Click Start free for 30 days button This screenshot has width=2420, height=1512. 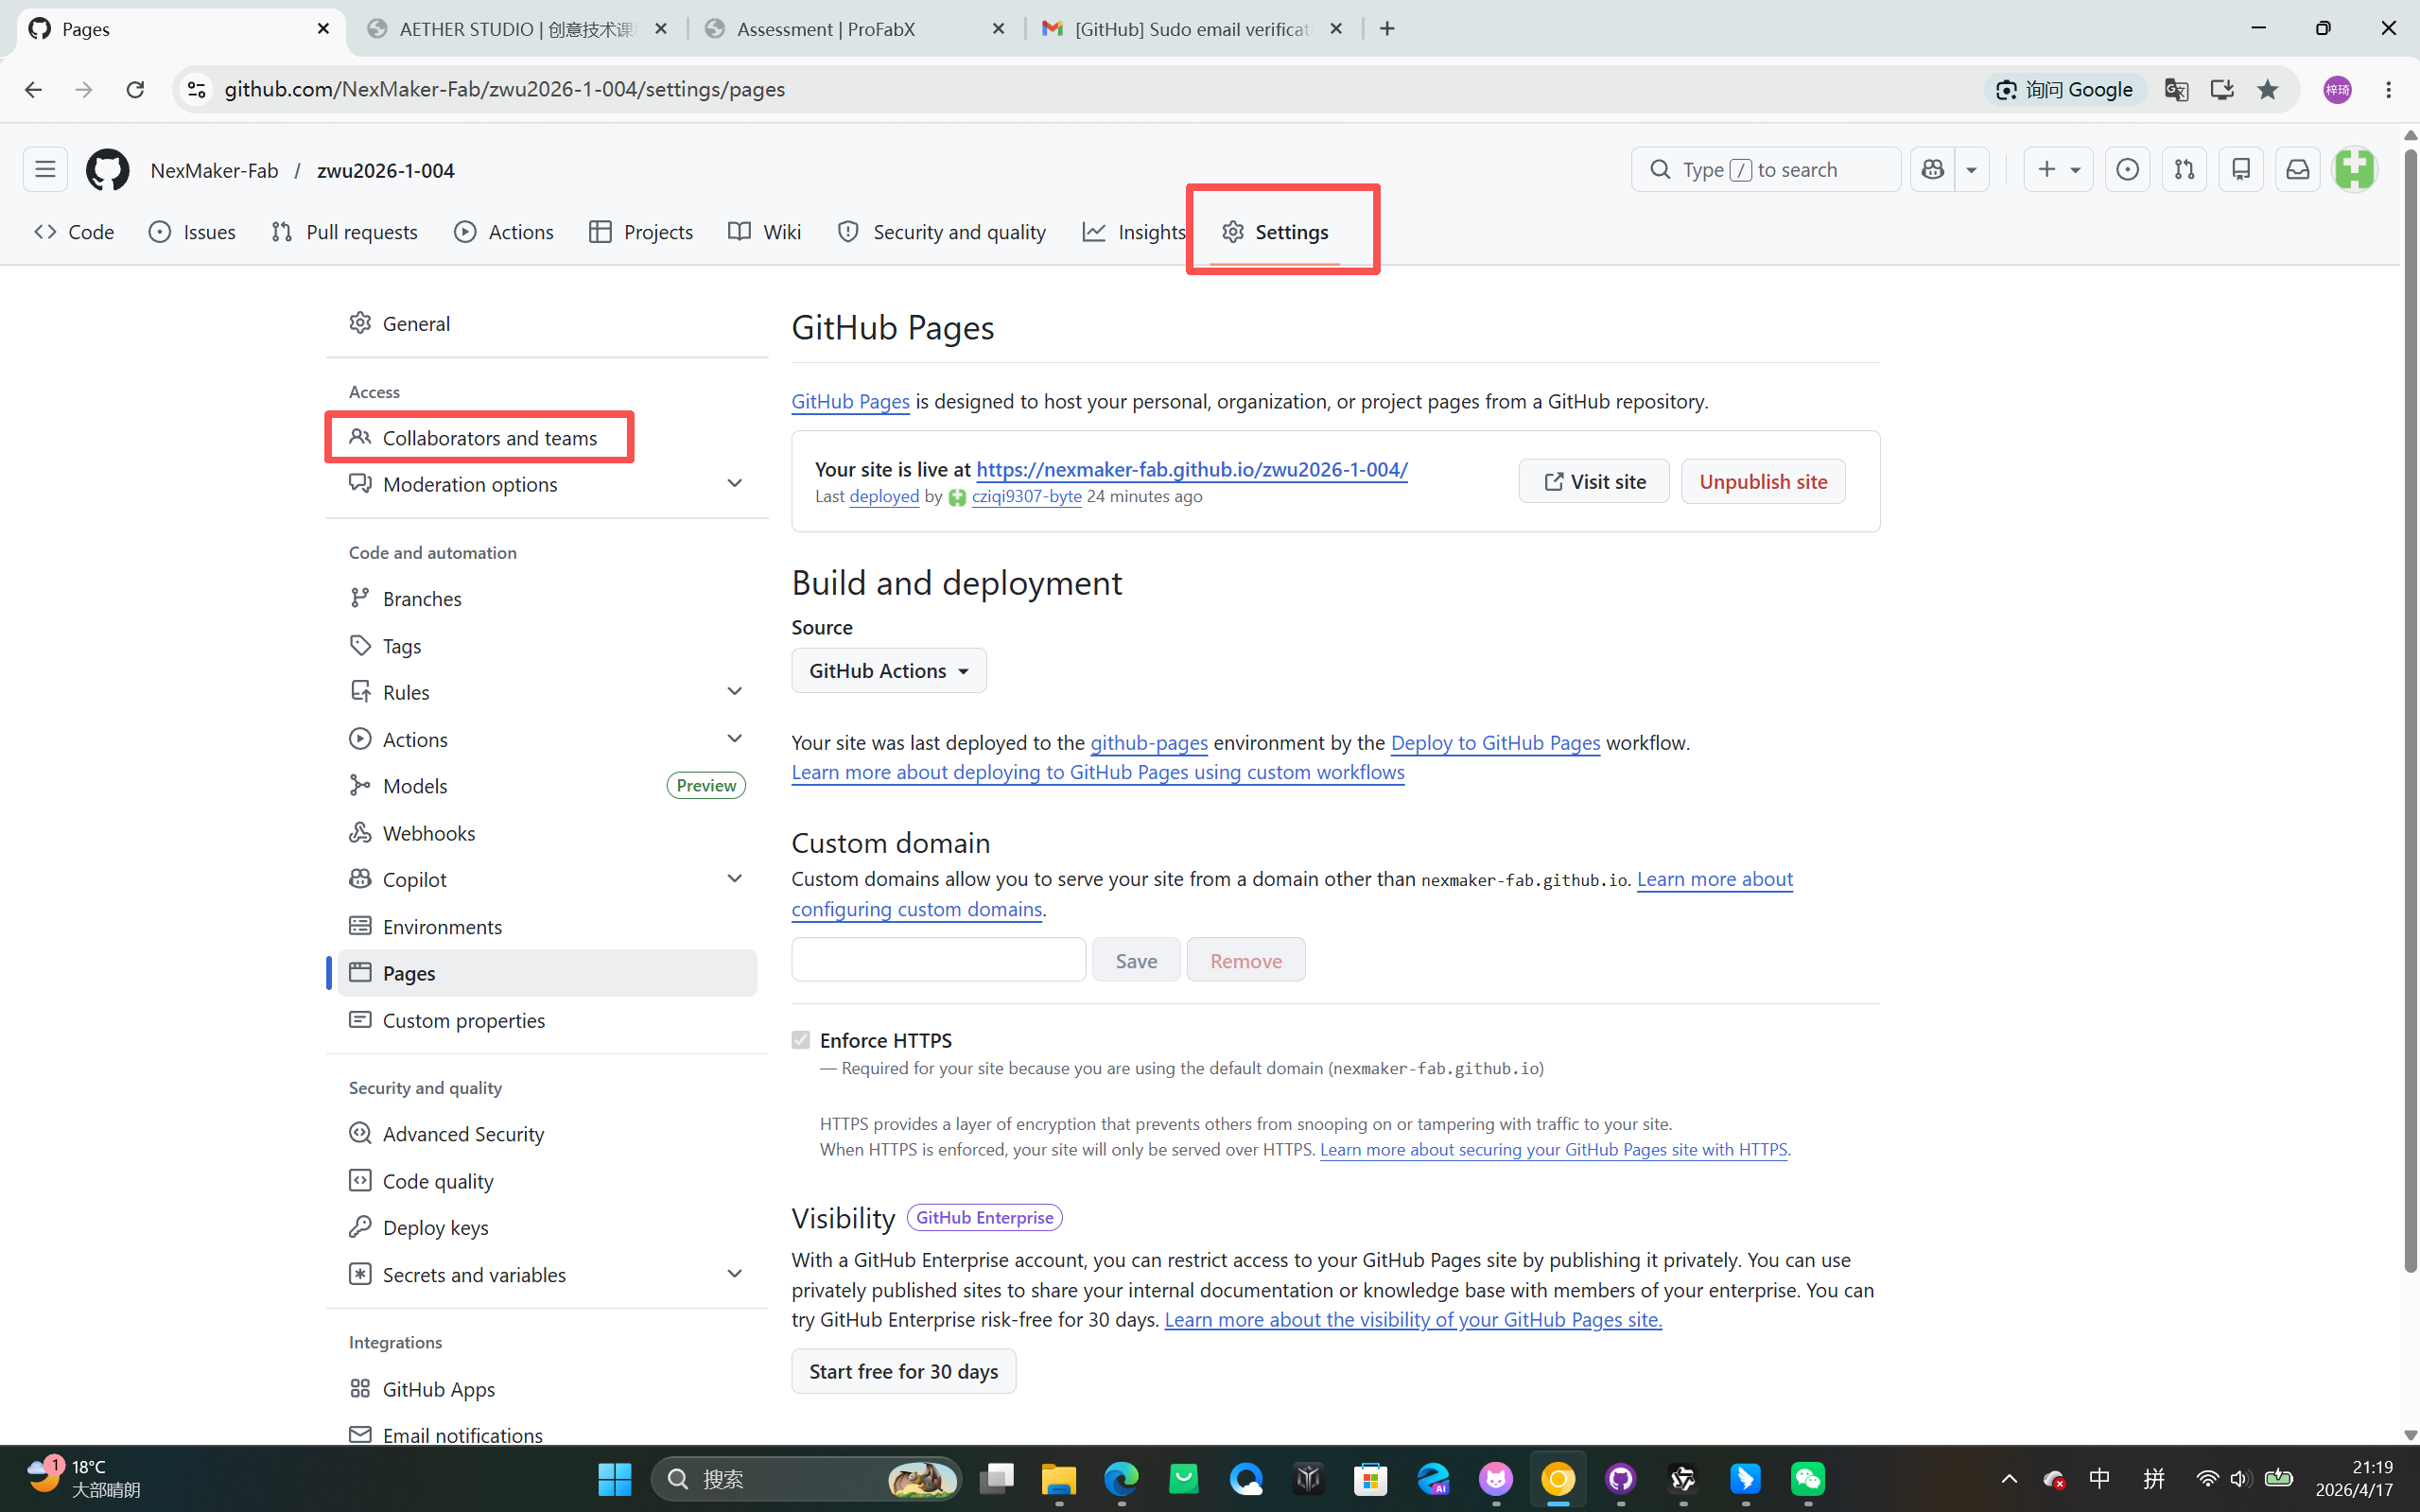pyautogui.click(x=904, y=1372)
